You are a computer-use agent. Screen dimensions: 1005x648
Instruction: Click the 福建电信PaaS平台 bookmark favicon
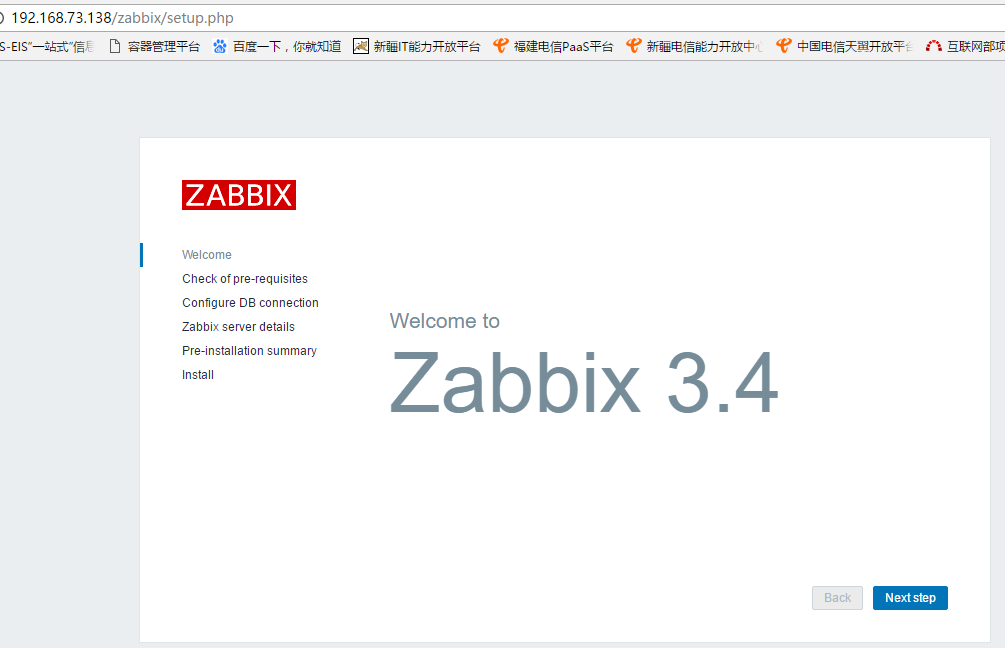pos(501,46)
